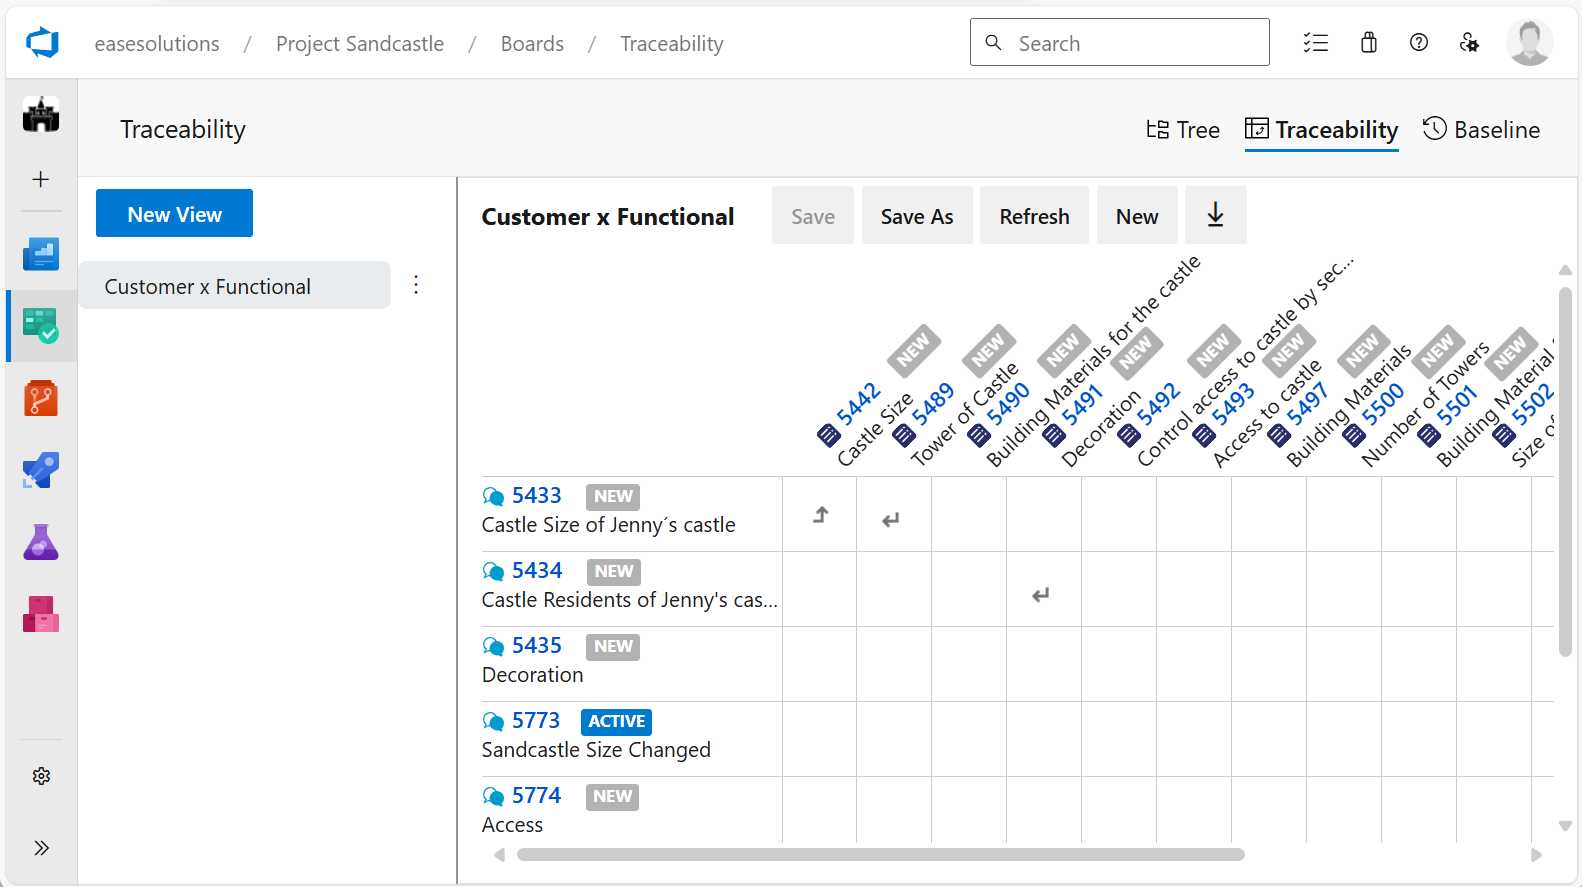Screen dimensions: 1582x887
Task: Open work item 5773 link
Action: pyautogui.click(x=536, y=721)
